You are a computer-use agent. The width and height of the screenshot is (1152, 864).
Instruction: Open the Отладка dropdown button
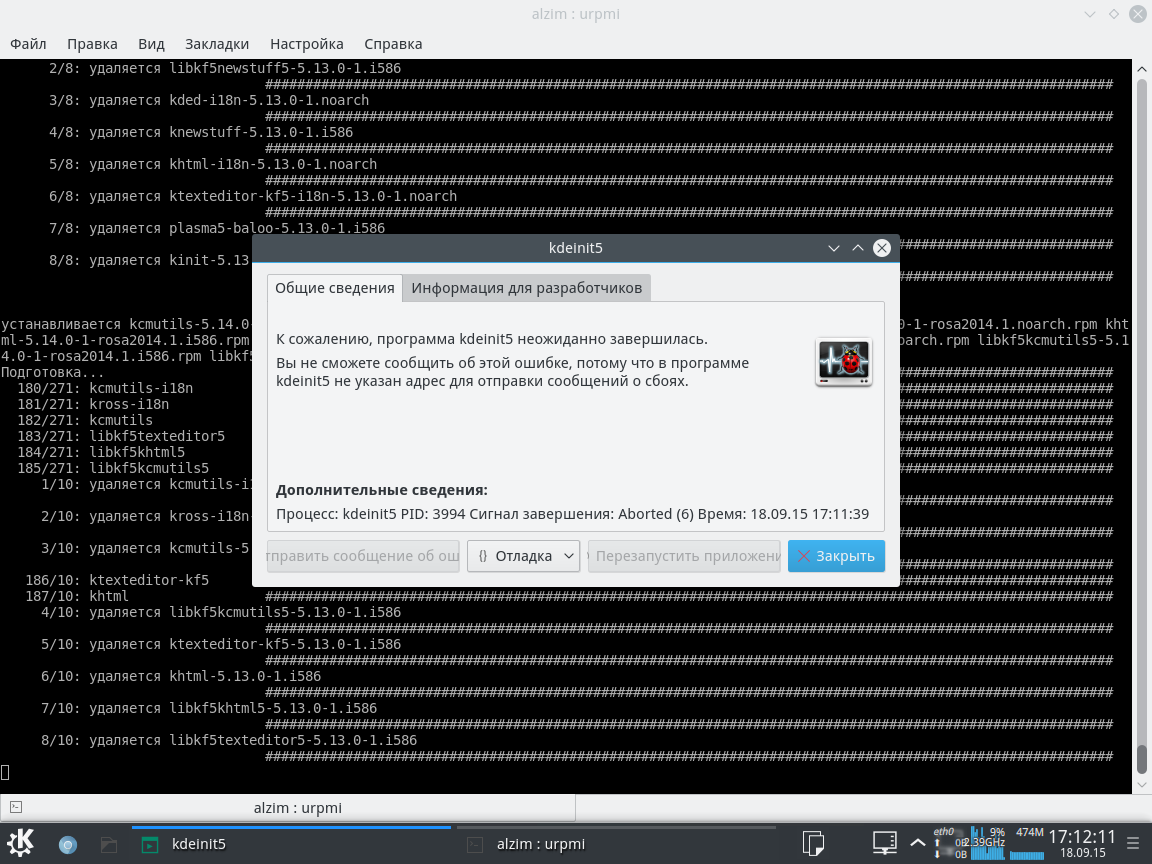click(523, 556)
